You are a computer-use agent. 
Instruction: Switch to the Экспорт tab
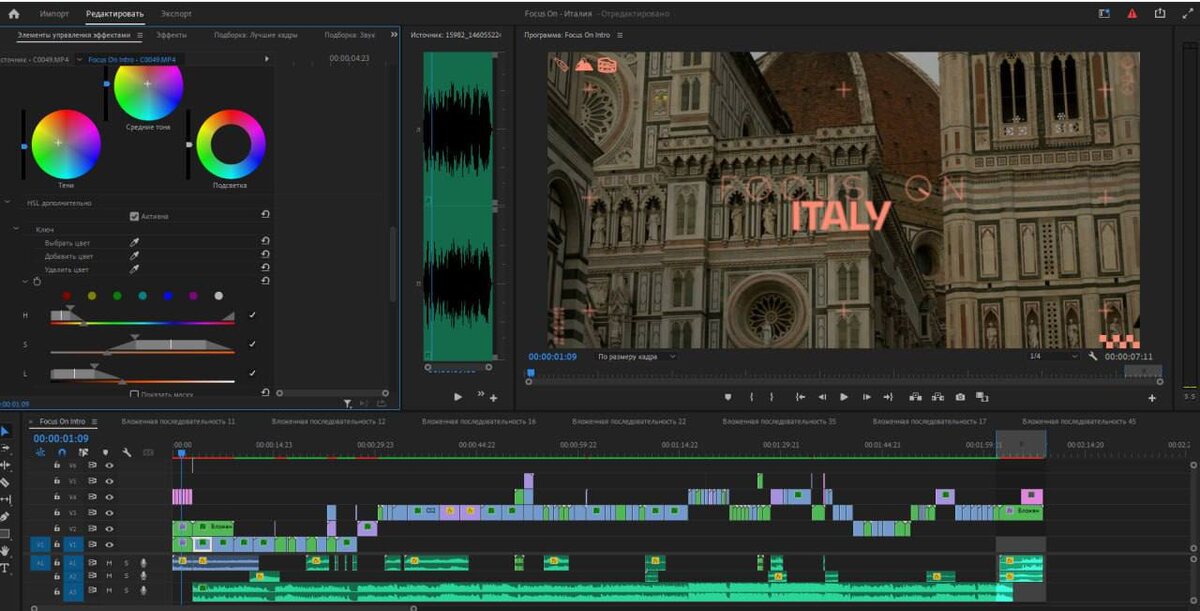tap(176, 14)
